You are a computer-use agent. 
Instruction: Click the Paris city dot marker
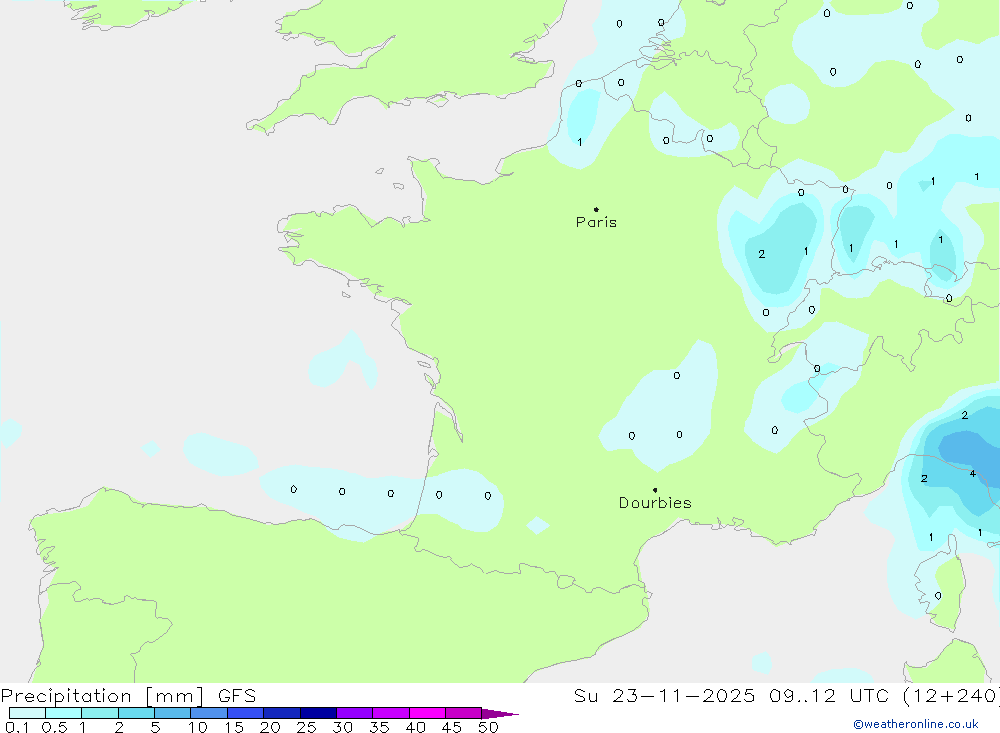[596, 209]
